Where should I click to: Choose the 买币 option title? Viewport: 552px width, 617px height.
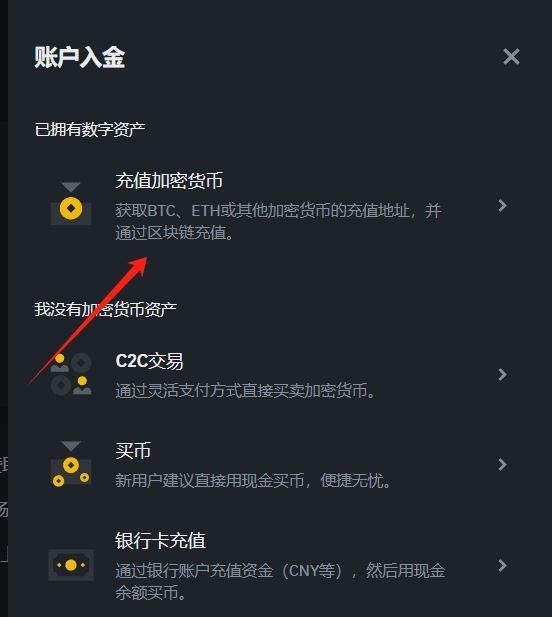coord(133,451)
